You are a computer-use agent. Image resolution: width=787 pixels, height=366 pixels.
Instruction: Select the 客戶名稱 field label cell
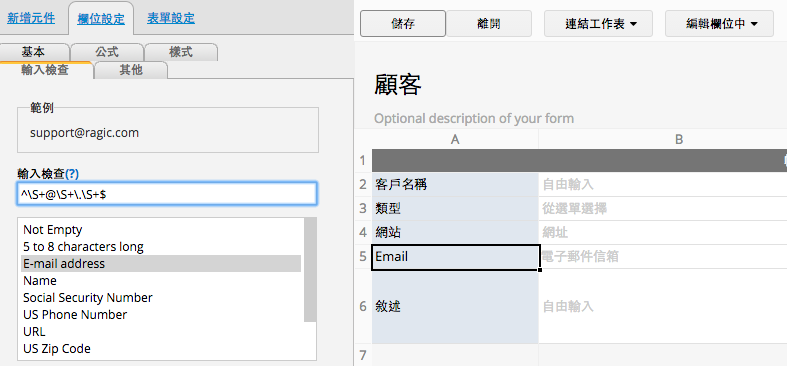pos(455,185)
